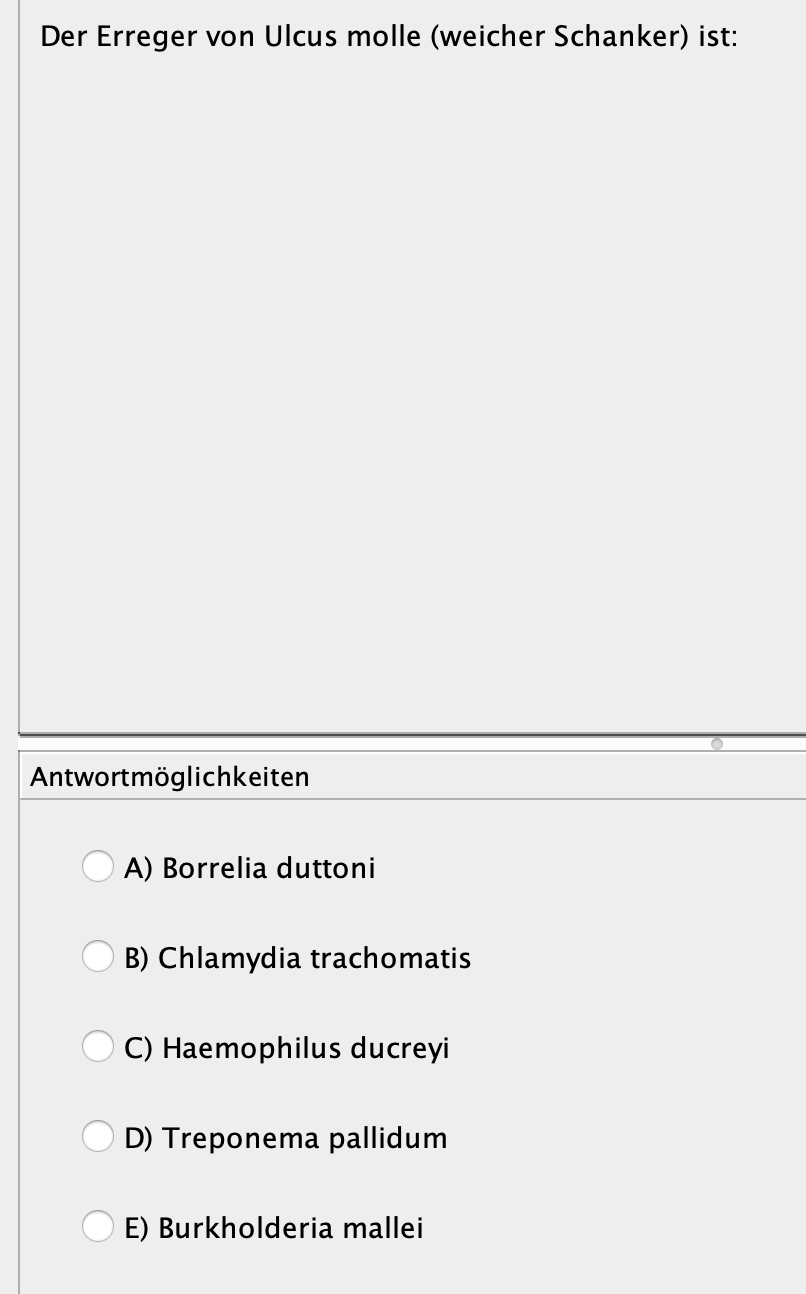Click the 'Antwortmöglichkeiten' section header
The image size is (806, 1294).
tap(168, 776)
